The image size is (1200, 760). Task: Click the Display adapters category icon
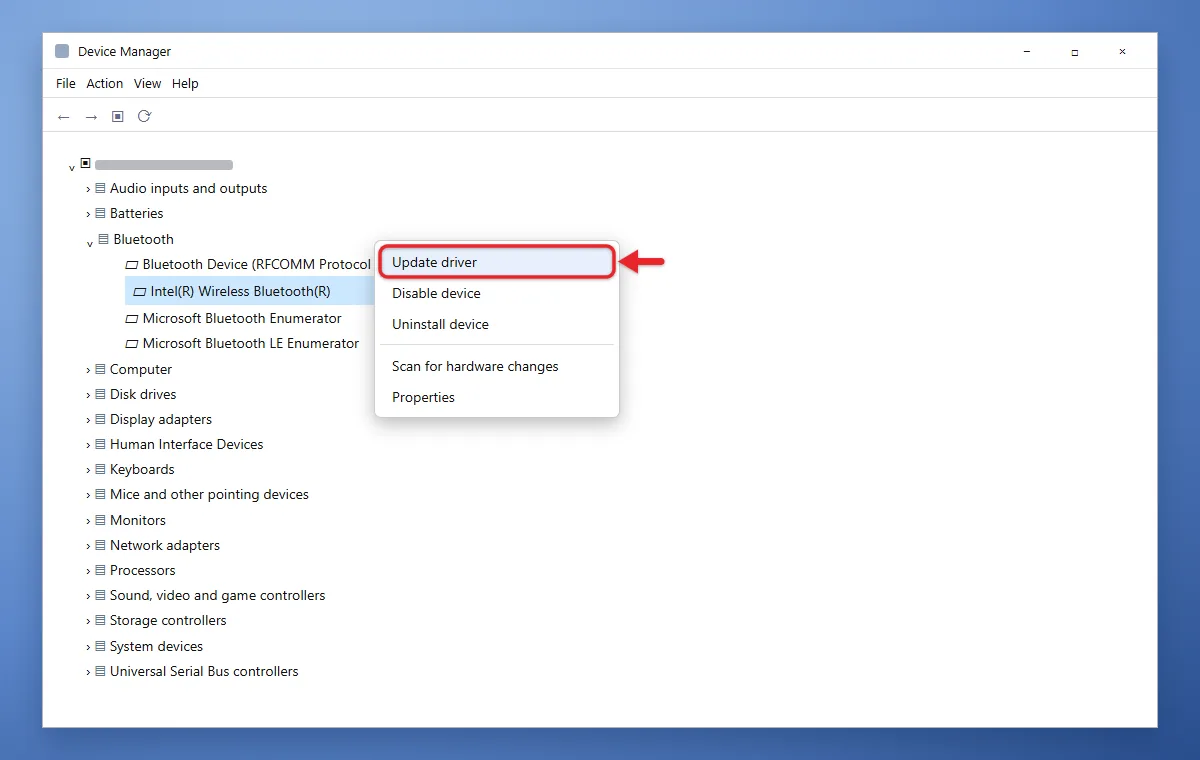pos(100,419)
